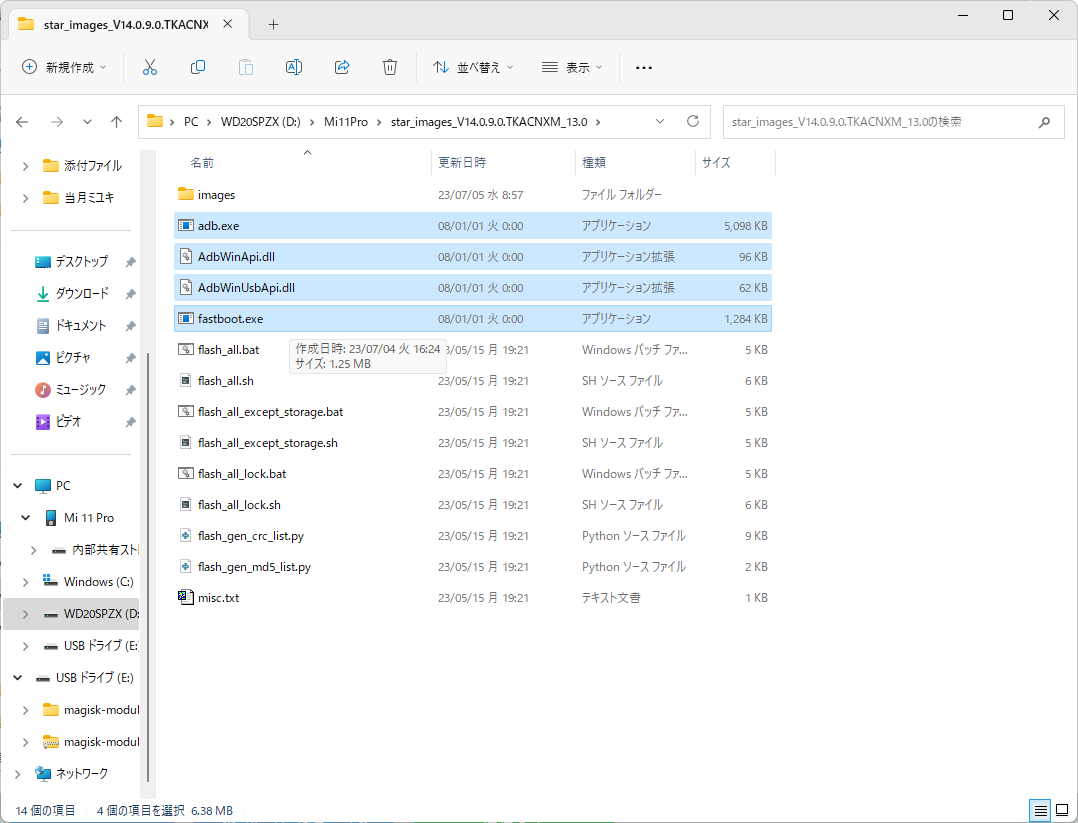Go up one folder level arrow
Screen dimensions: 1078x823
(x=116, y=122)
